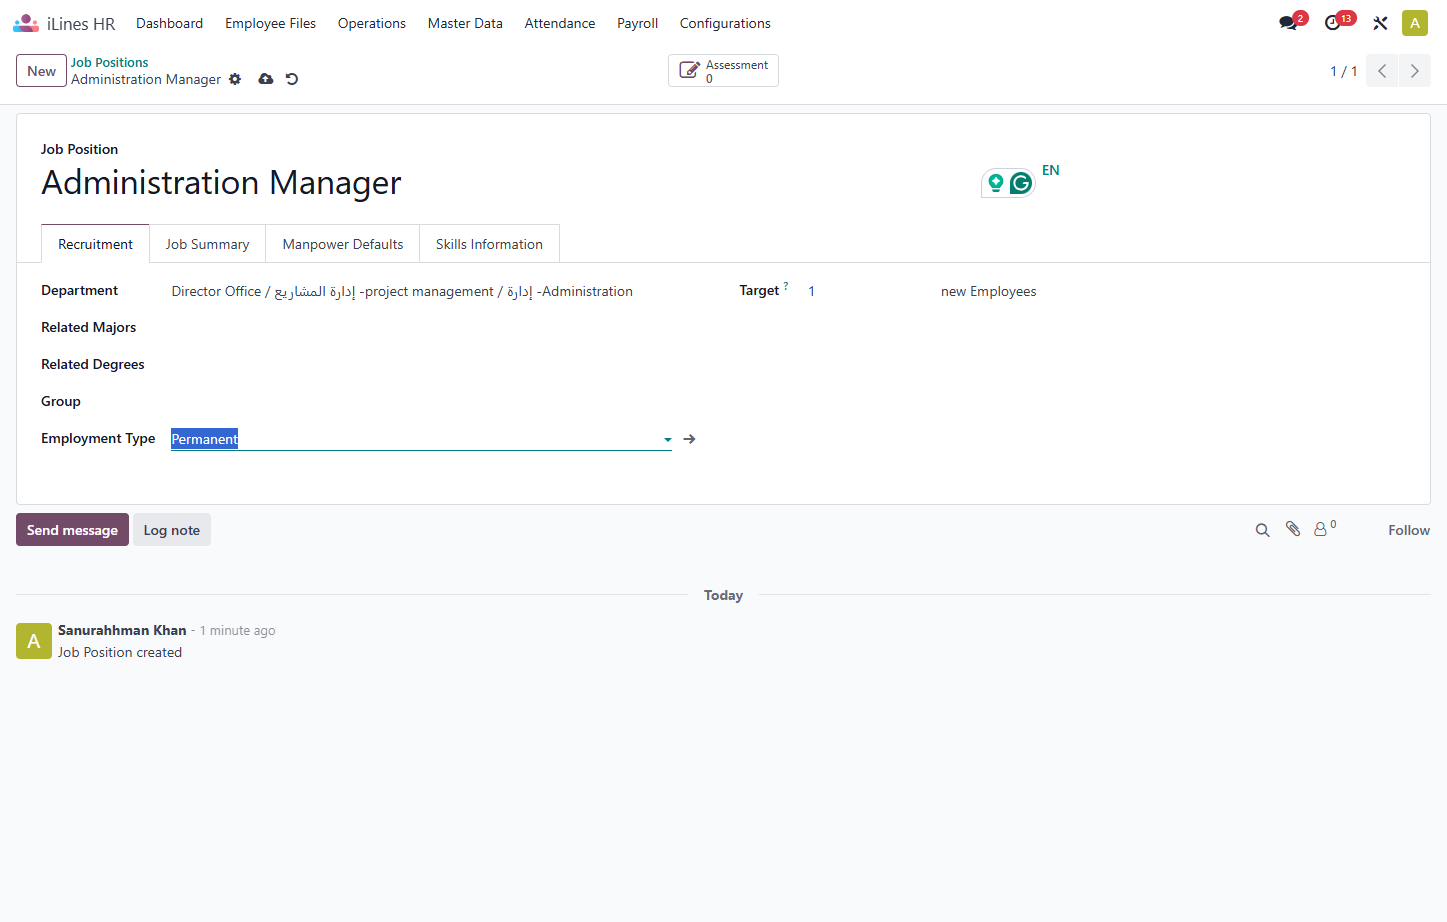This screenshot has height=922, width=1447.
Task: Open the Dashboard menu
Action: tap(169, 23)
